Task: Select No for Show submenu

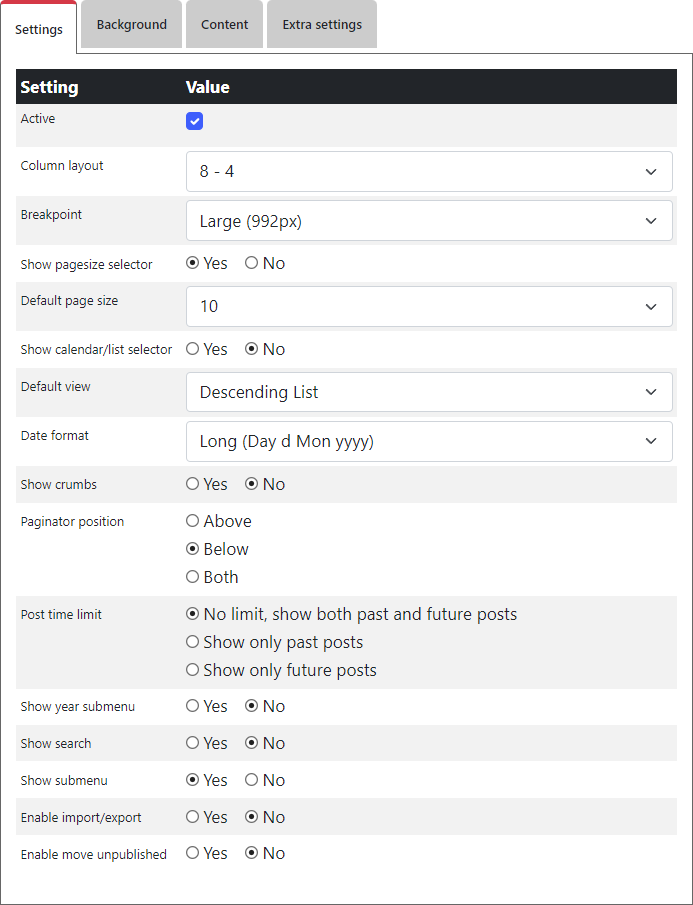Action: 251,780
